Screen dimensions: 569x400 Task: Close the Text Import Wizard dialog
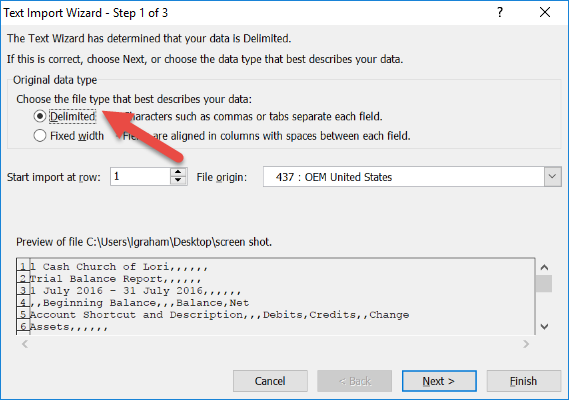pyautogui.click(x=545, y=13)
